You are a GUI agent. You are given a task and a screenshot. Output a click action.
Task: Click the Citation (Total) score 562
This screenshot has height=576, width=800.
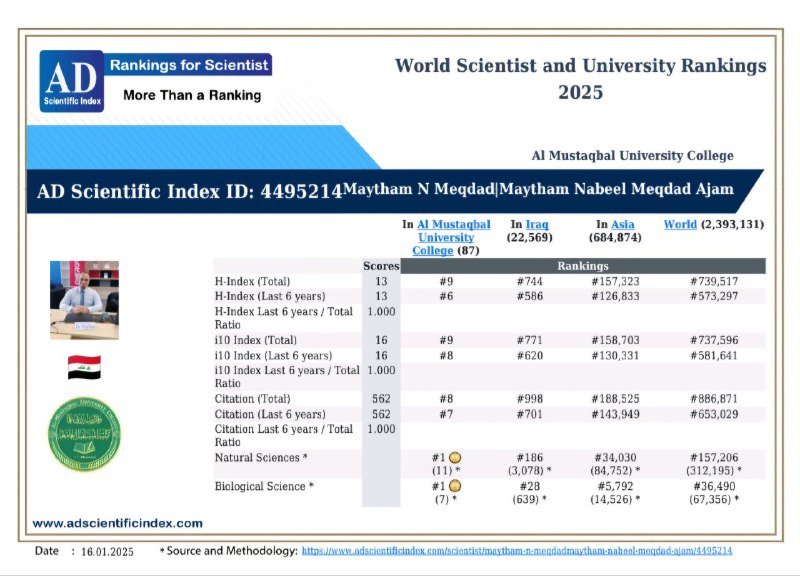coord(381,398)
